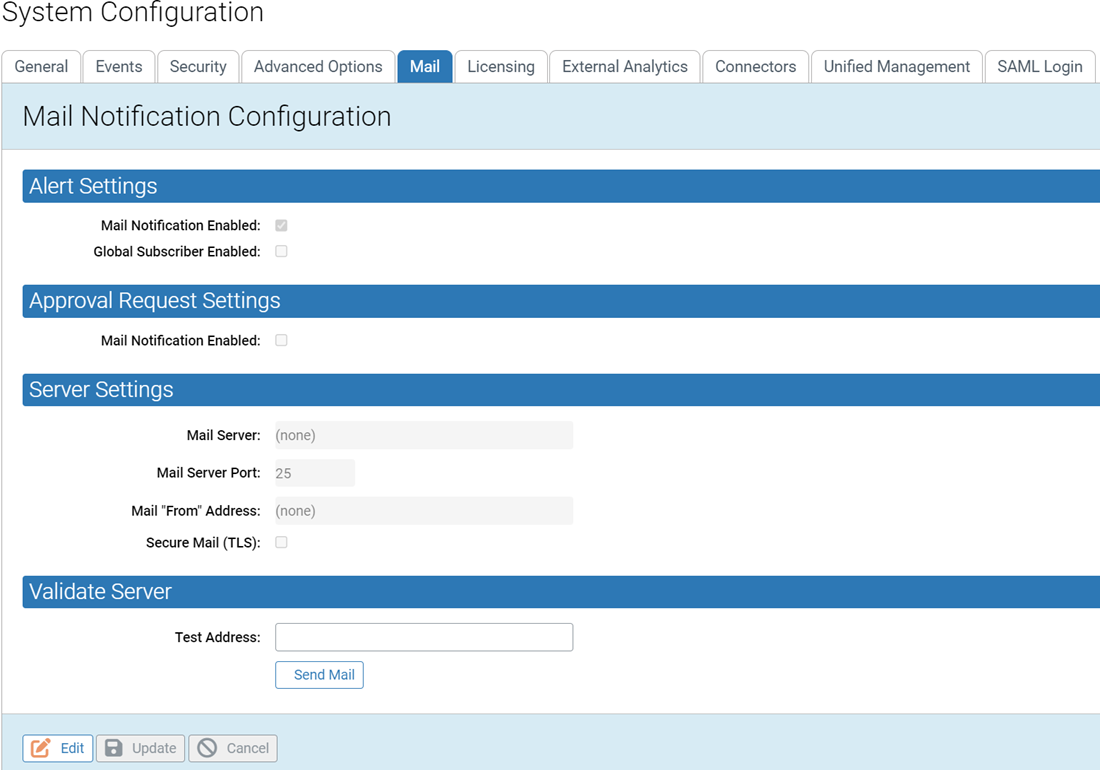Switch to the General tab
Screen dimensions: 1100x770
pyautogui.click(x=41, y=66)
